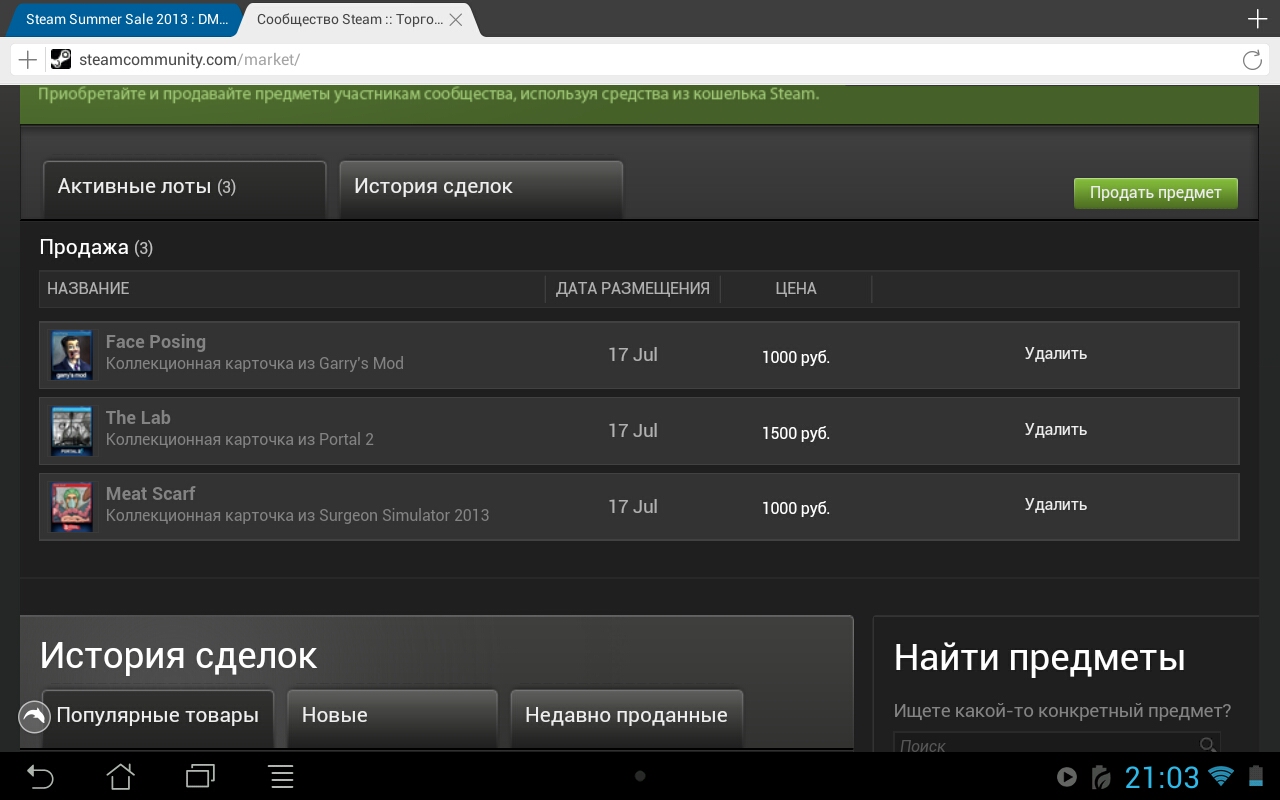This screenshot has width=1280, height=800.
Task: Open the Android menu icon
Action: (x=282, y=776)
